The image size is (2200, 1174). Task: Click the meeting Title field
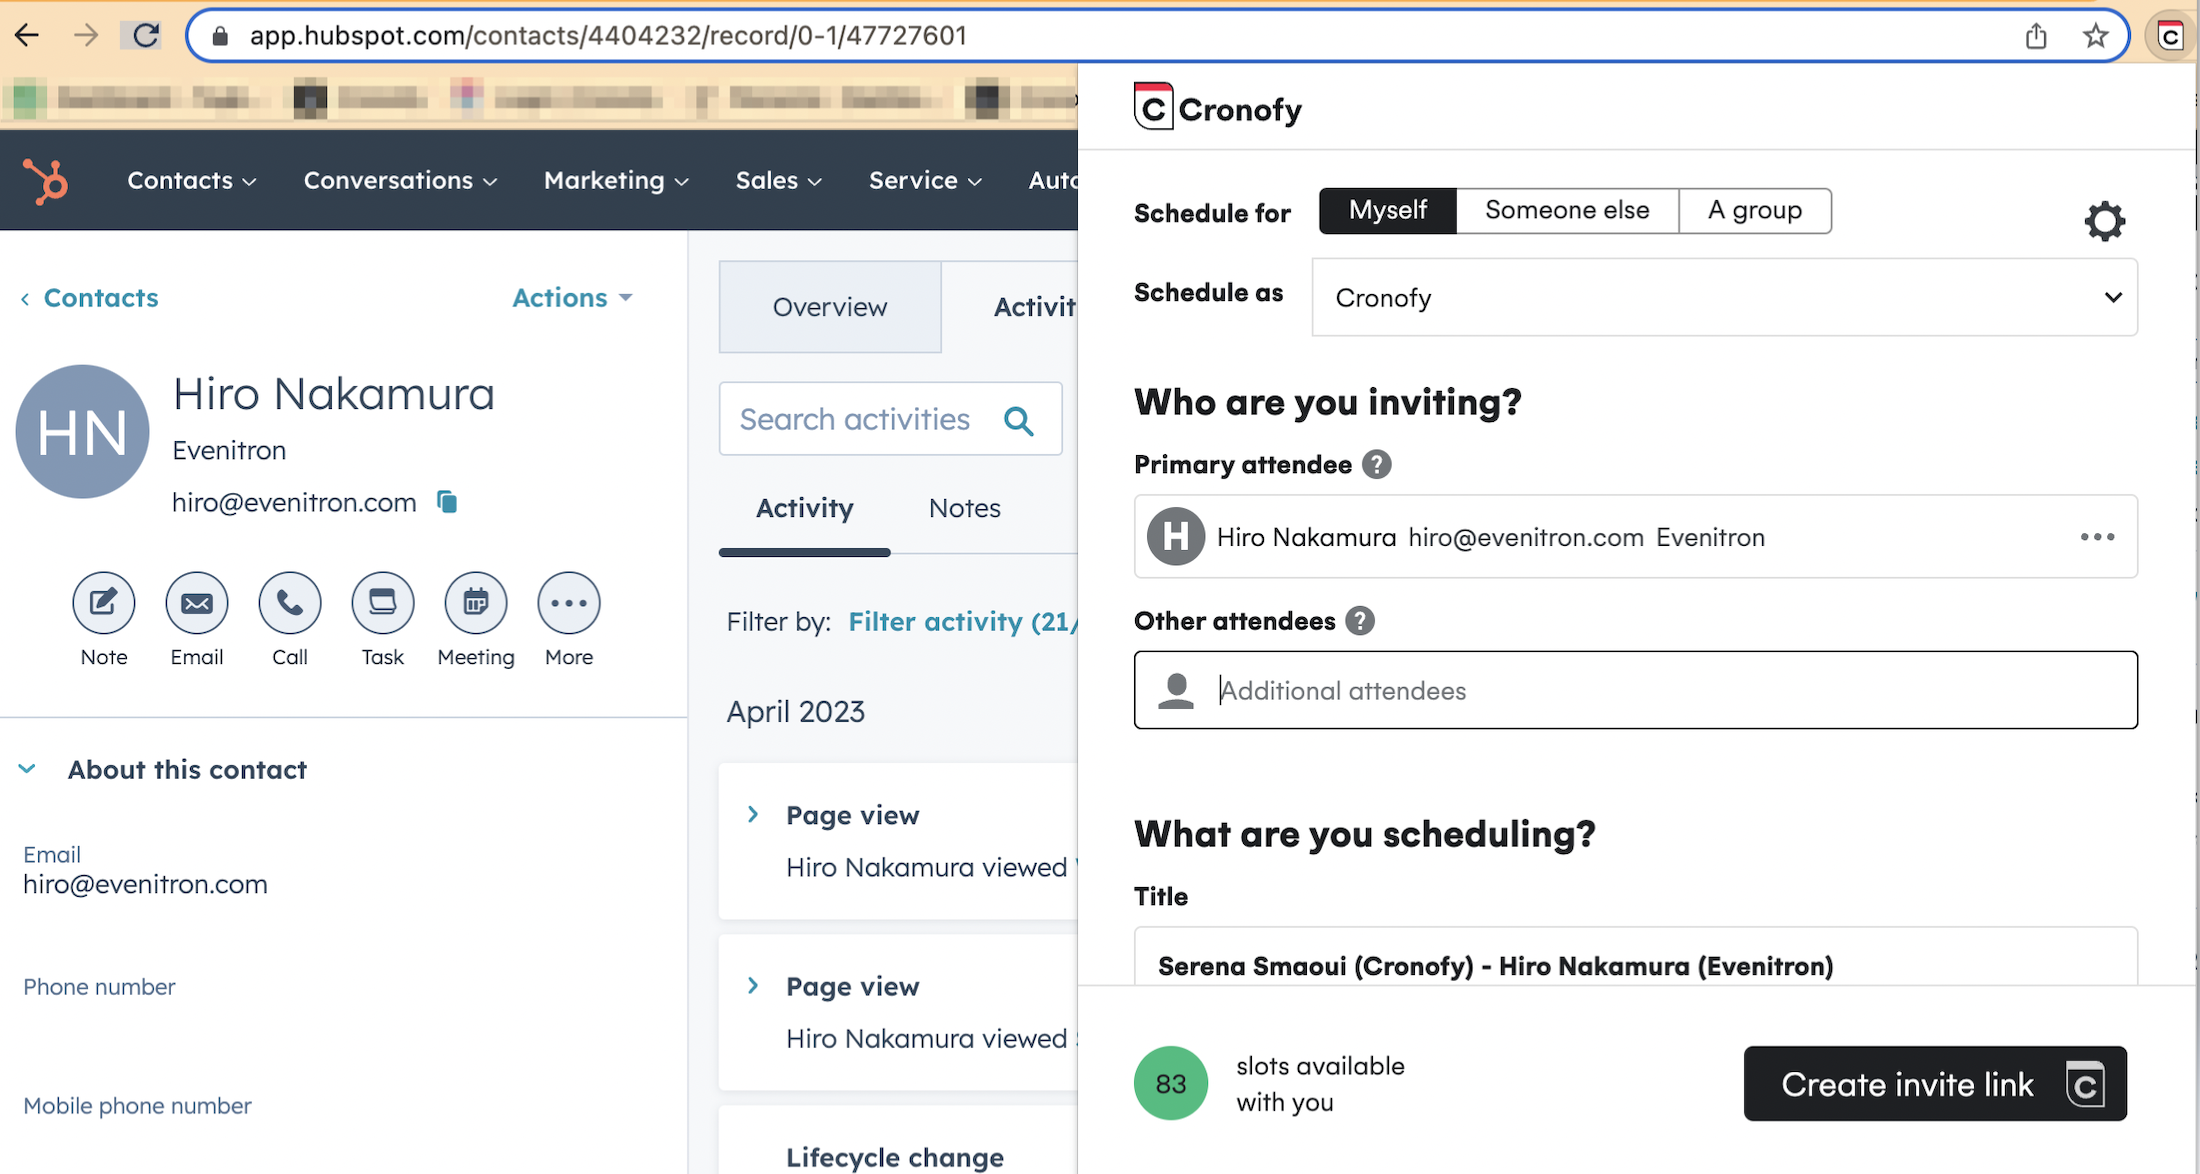coord(1636,957)
